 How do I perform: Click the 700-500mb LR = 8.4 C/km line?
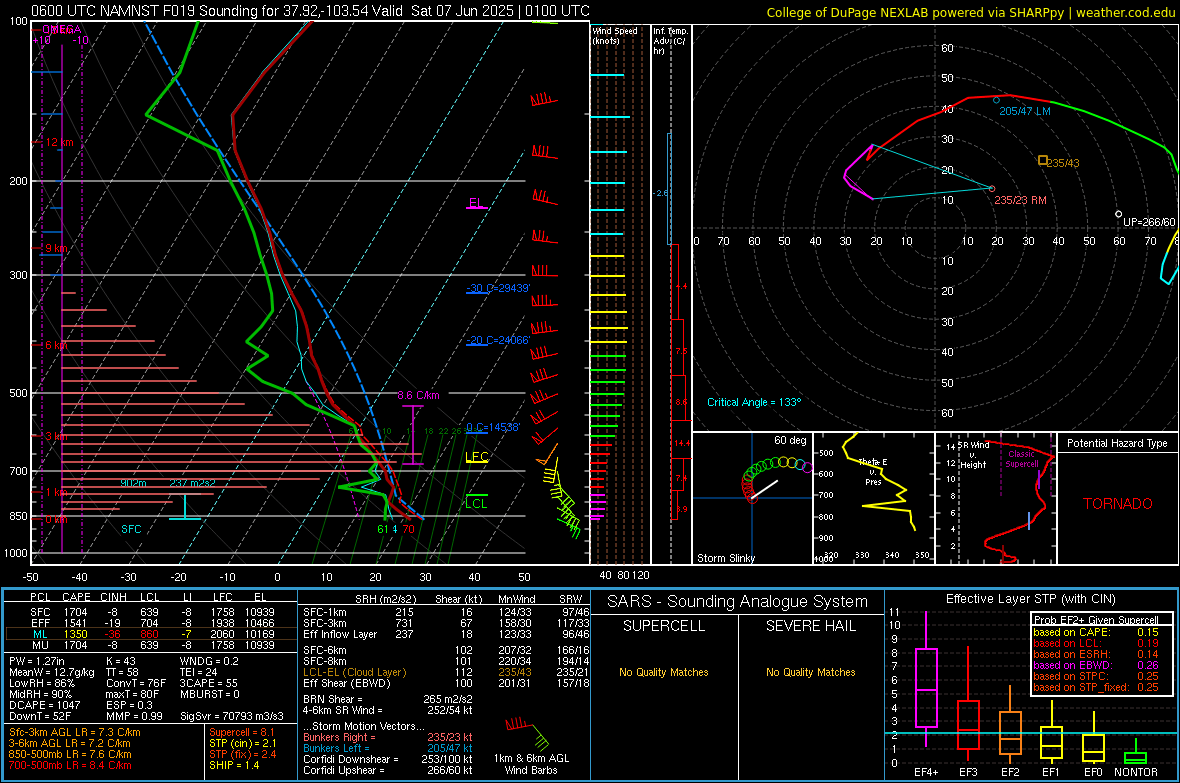point(70,765)
